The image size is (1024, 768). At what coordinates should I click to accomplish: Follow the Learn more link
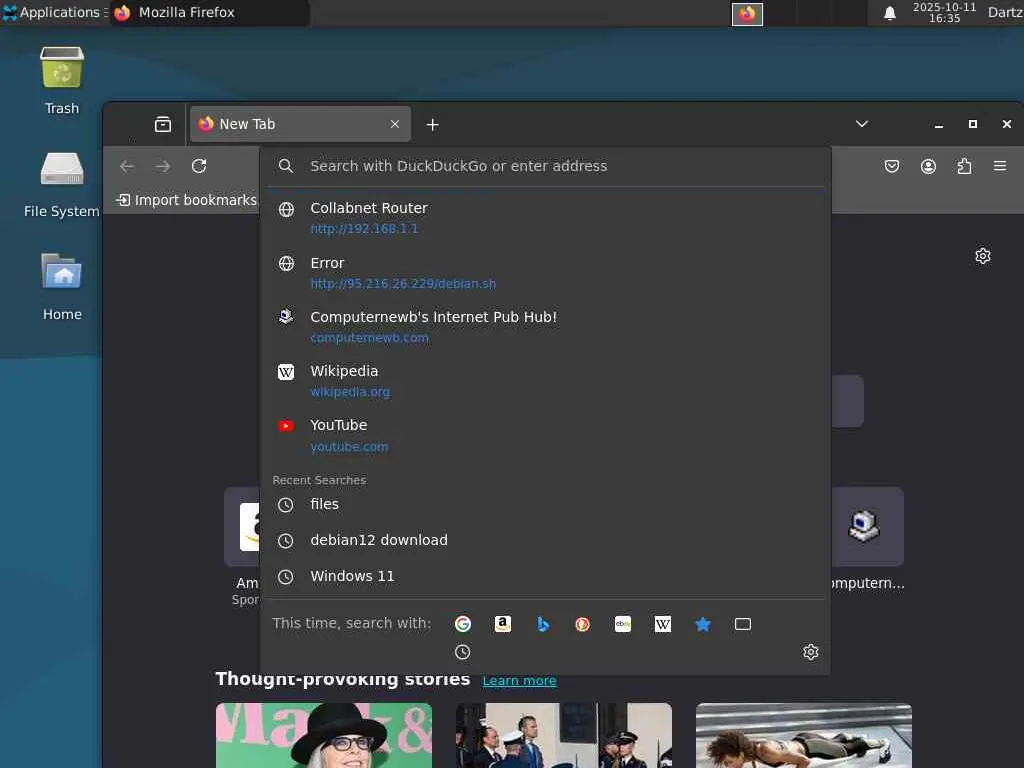[519, 680]
